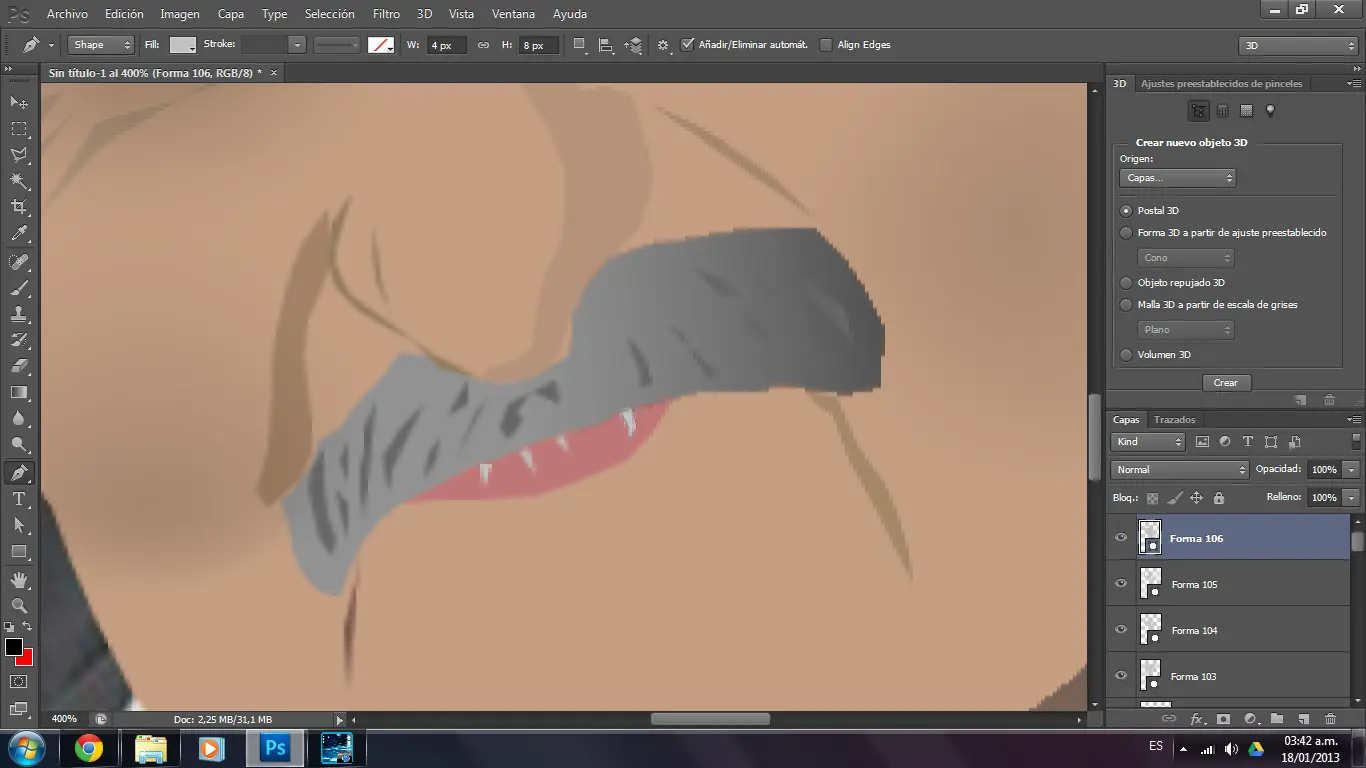The width and height of the screenshot is (1366, 768).
Task: Select the Eraser tool
Action: click(19, 366)
